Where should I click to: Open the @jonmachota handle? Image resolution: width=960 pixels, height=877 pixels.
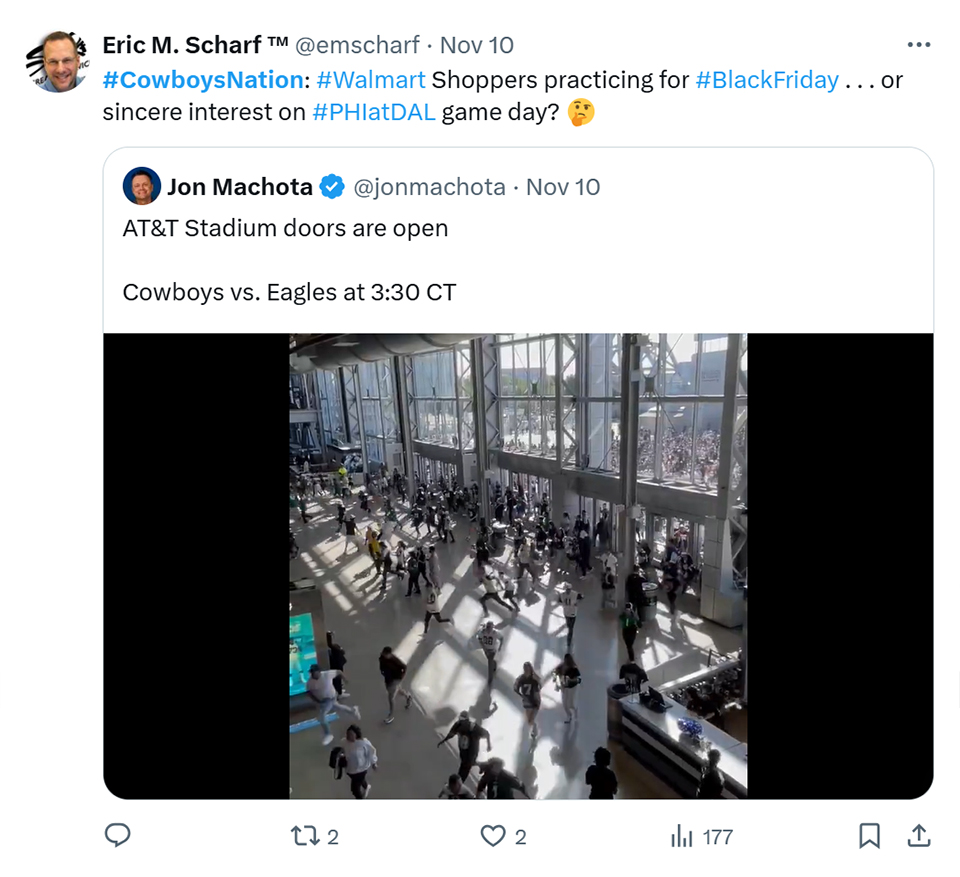click(x=430, y=187)
